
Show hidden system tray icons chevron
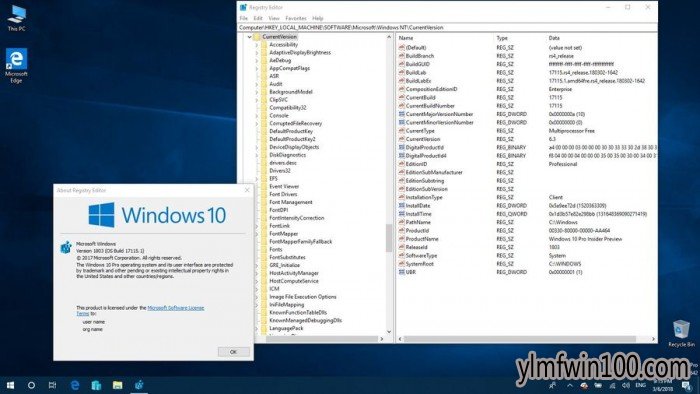pos(570,385)
